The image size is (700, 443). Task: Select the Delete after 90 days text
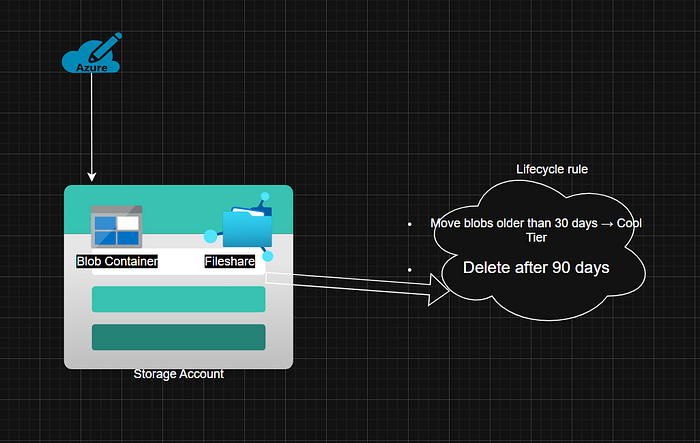536,268
